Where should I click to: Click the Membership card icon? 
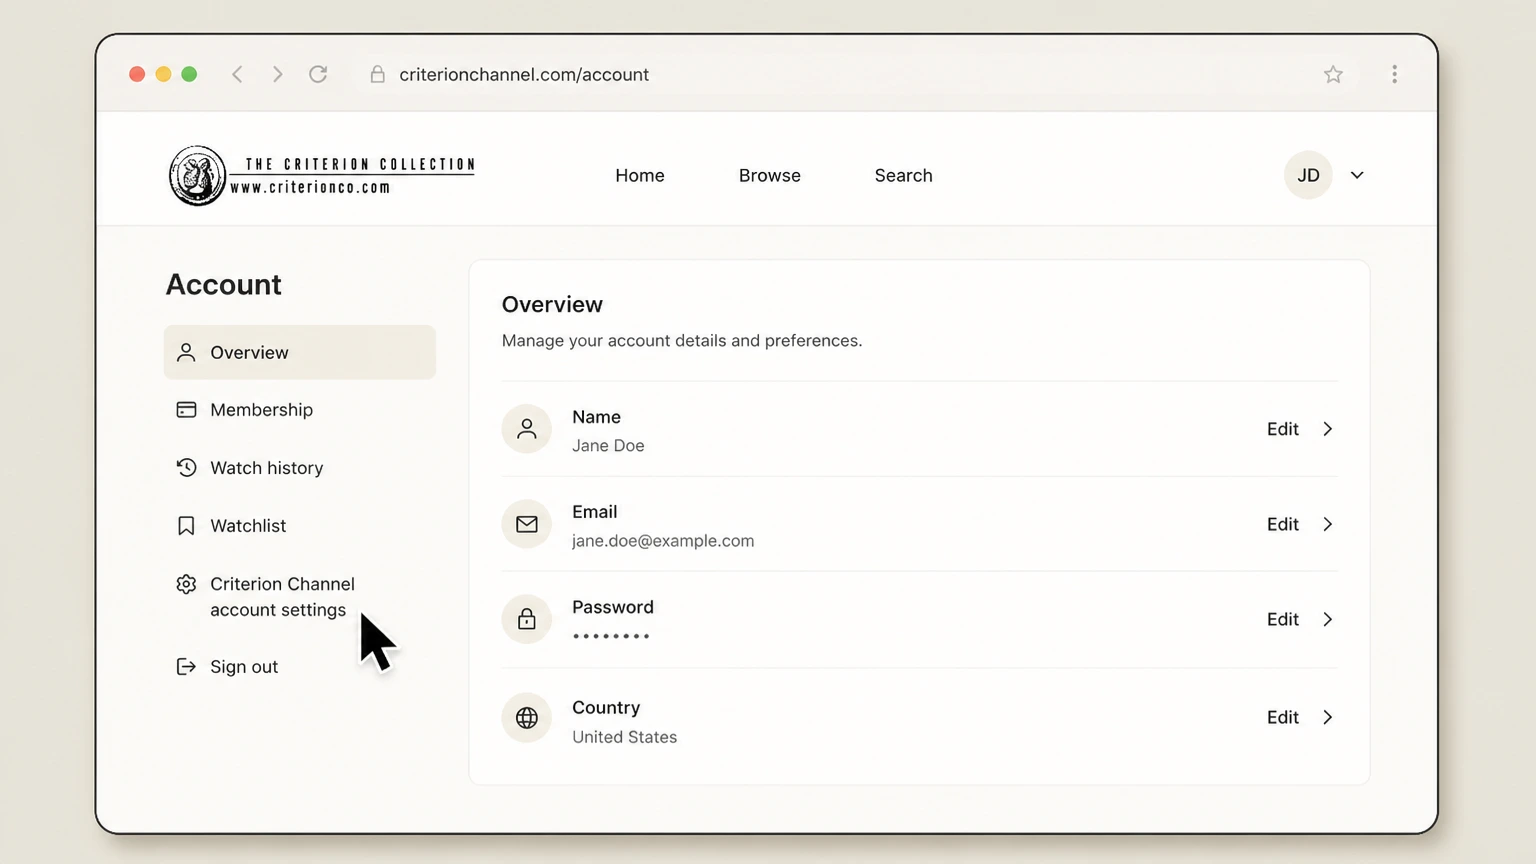click(x=186, y=410)
